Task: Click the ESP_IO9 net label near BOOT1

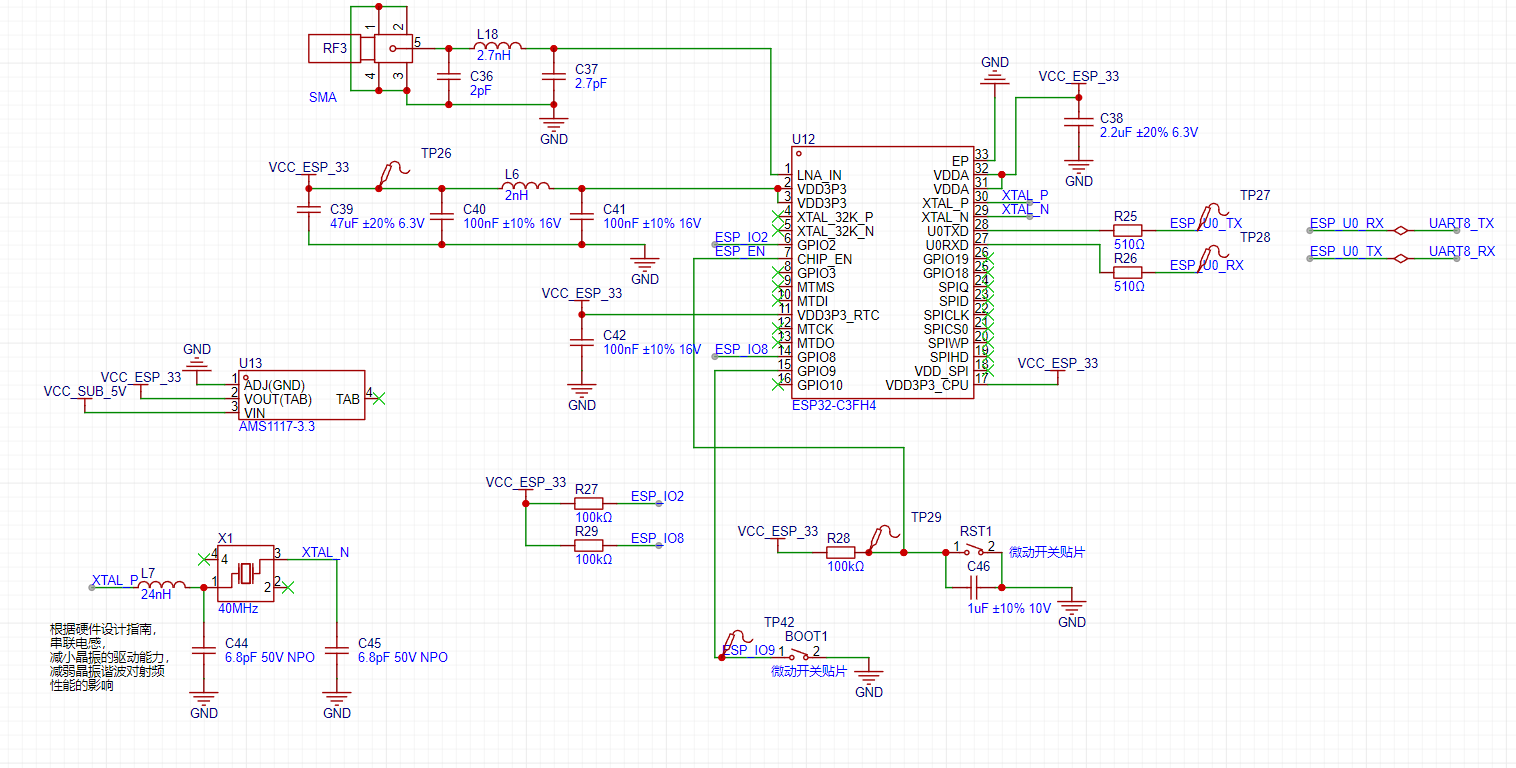Action: [748, 650]
